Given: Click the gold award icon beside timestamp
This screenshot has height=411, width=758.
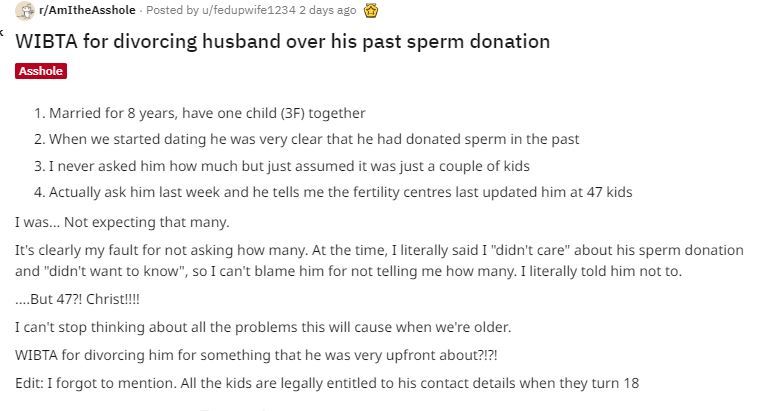Looking at the screenshot, I should coord(371,10).
